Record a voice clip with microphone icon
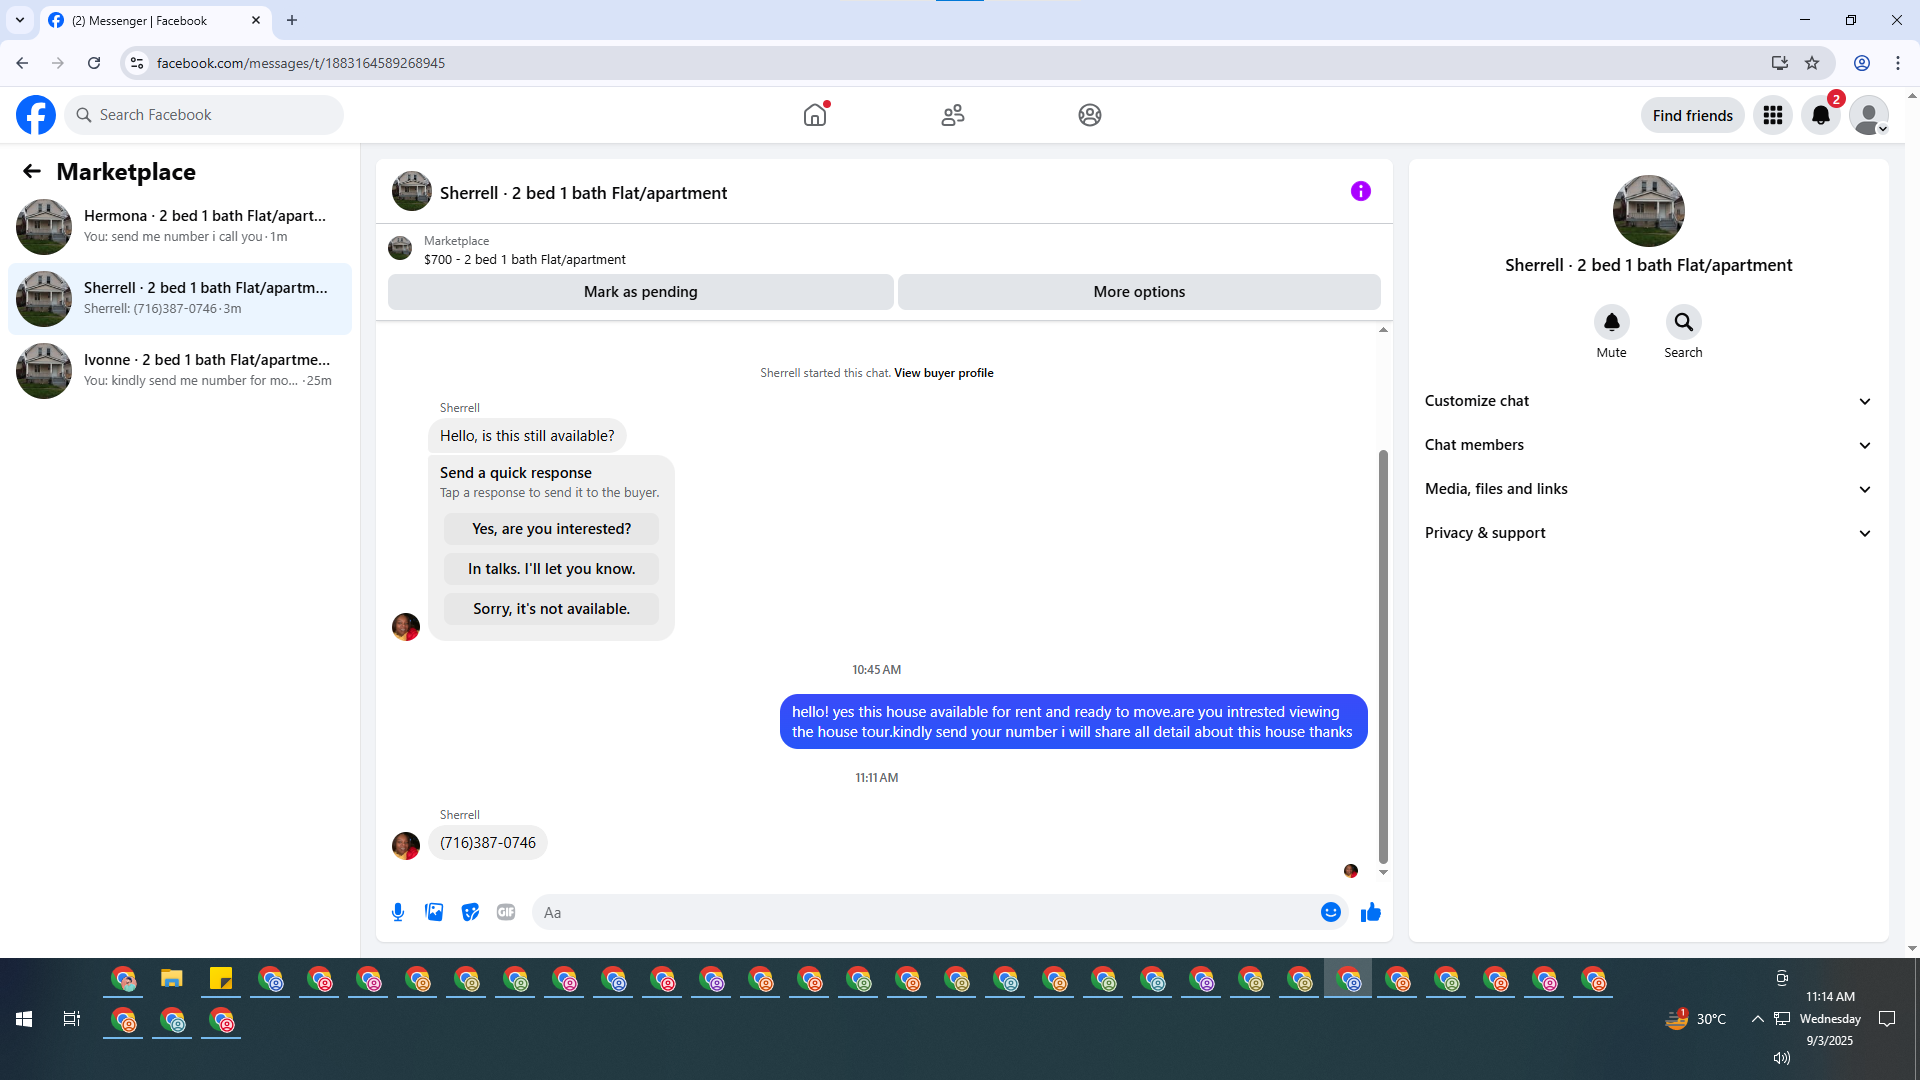The image size is (1920, 1080). pos(398,912)
